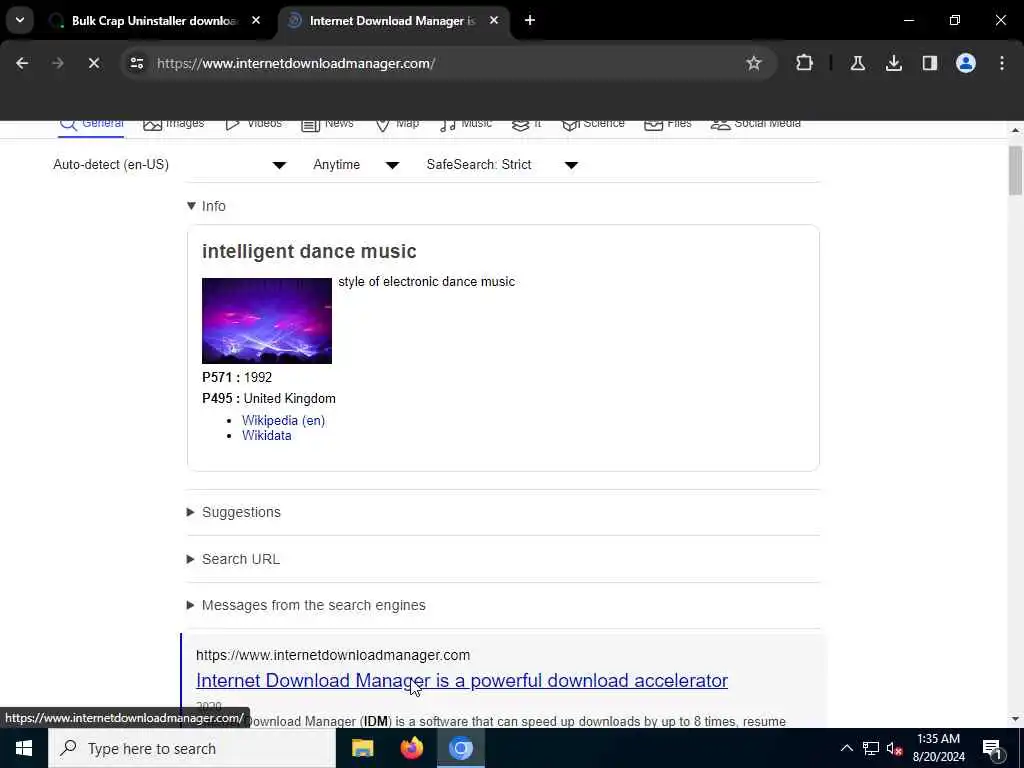Open Chrome Labs flask icon
The height and width of the screenshot is (768, 1024).
click(857, 63)
